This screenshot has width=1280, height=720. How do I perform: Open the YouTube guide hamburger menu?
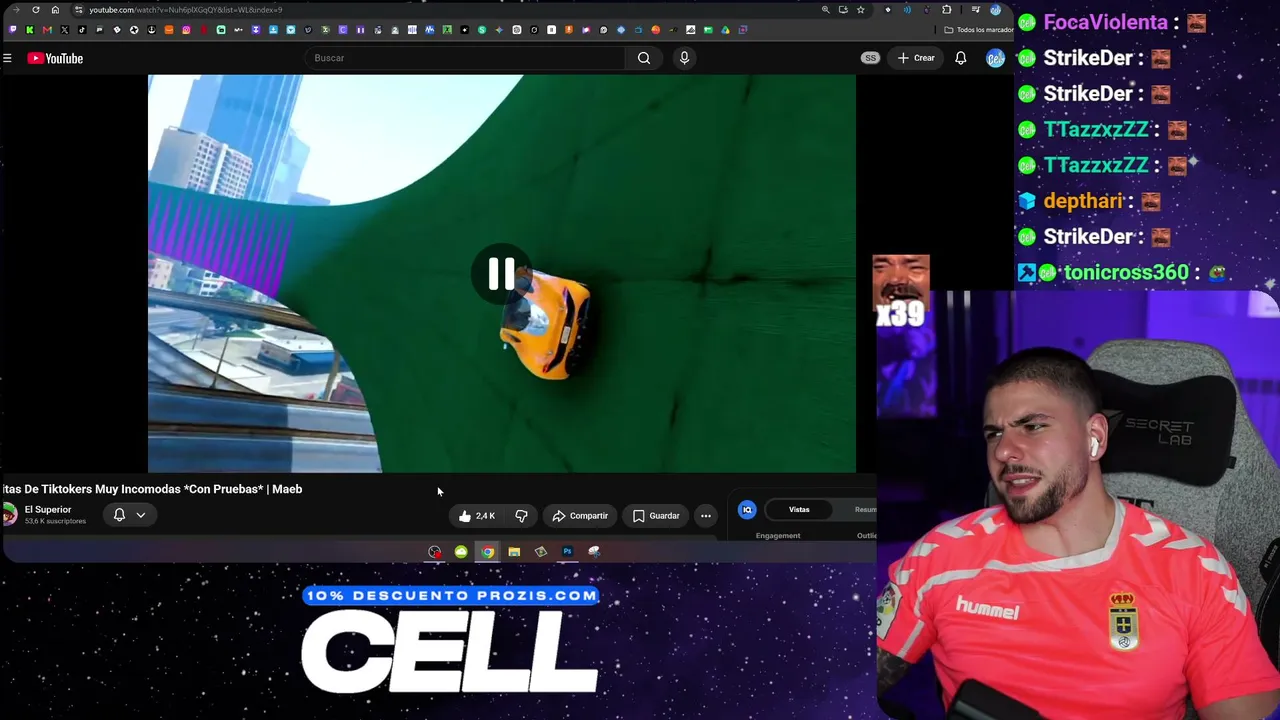pos(7,58)
